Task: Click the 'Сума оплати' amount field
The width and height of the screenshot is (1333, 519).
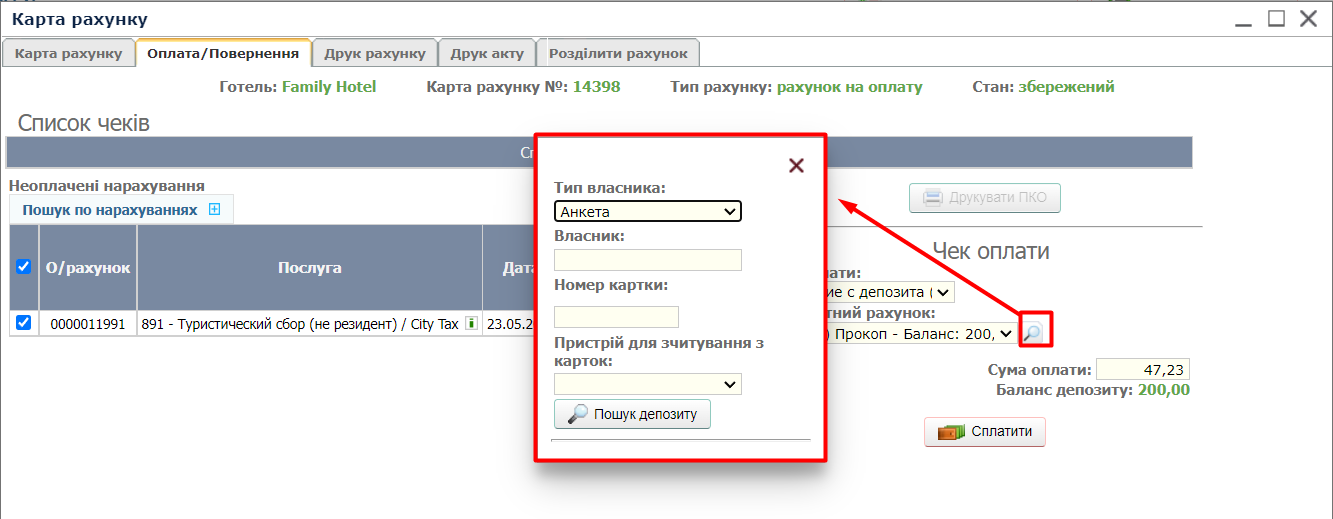Action: click(1143, 369)
